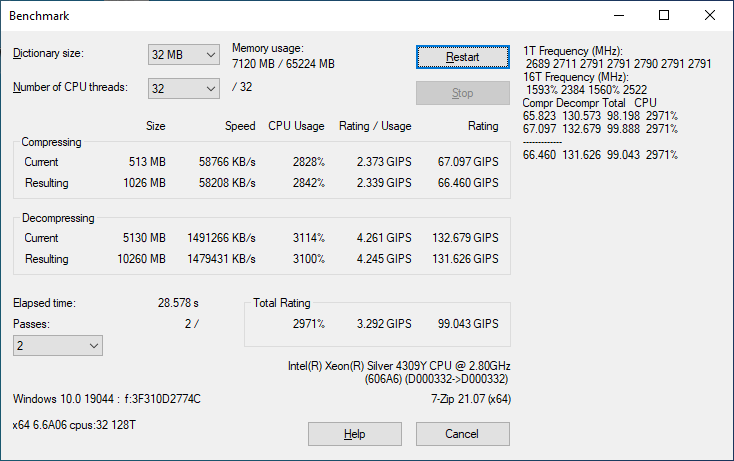Cancel the benchmark dialog
734x461 pixels.
pos(462,434)
